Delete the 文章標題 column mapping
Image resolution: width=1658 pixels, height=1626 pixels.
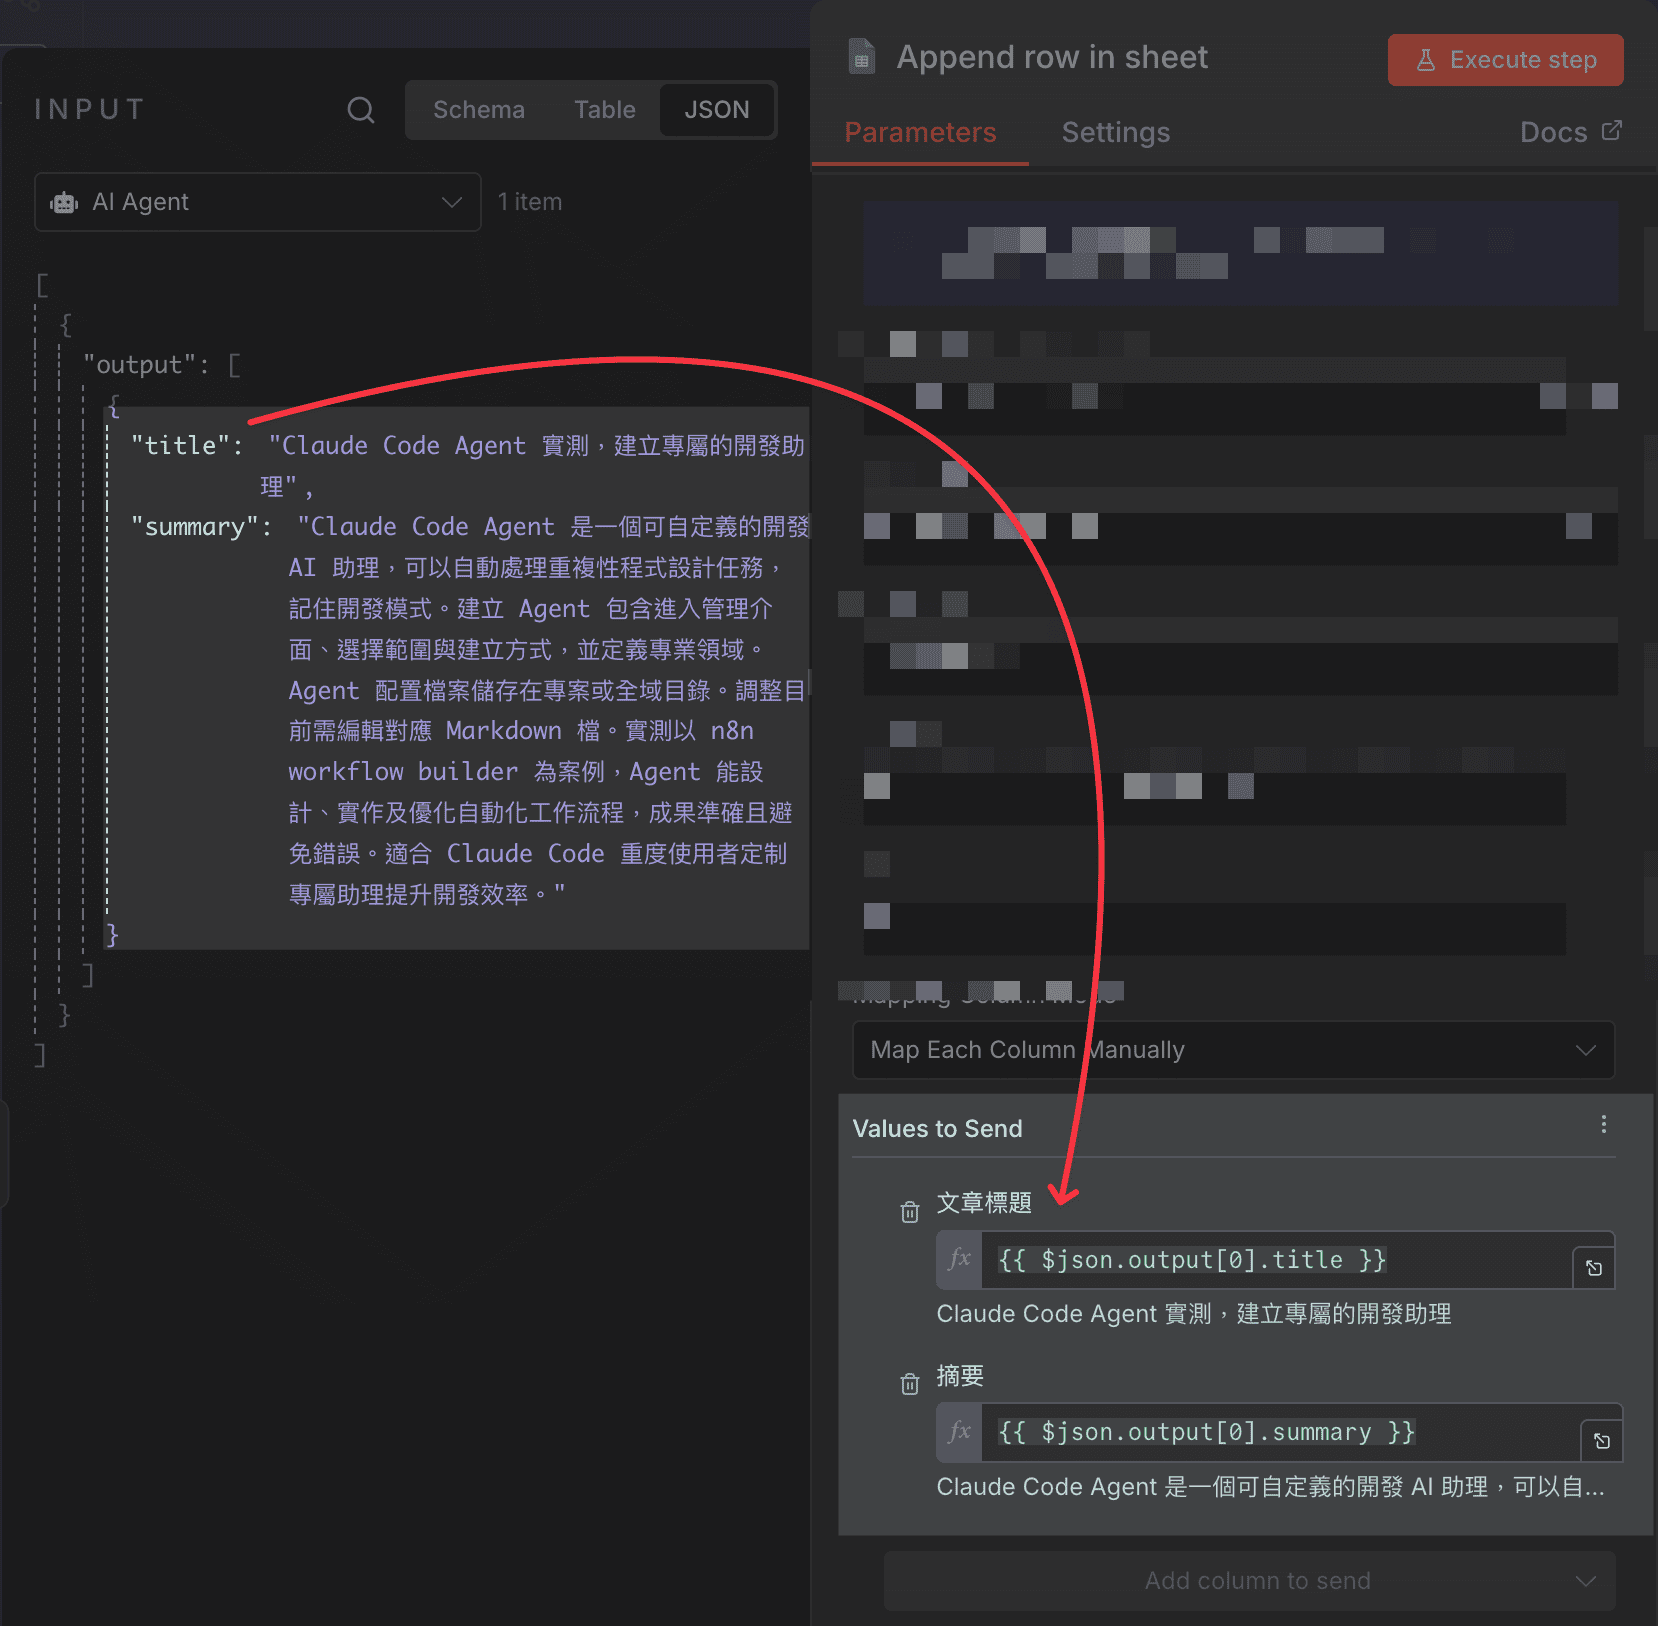(x=910, y=1211)
